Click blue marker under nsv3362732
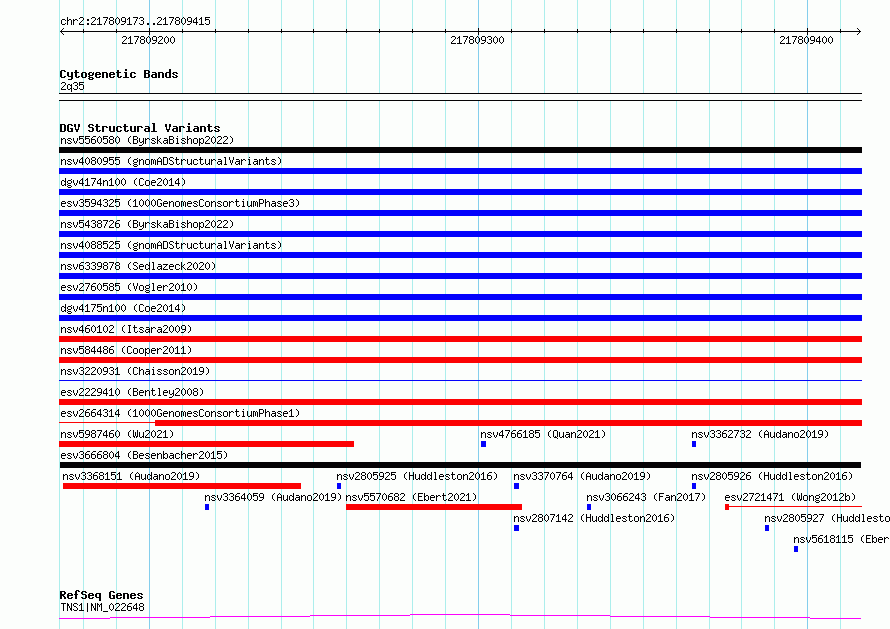The image size is (890, 629). [x=694, y=444]
